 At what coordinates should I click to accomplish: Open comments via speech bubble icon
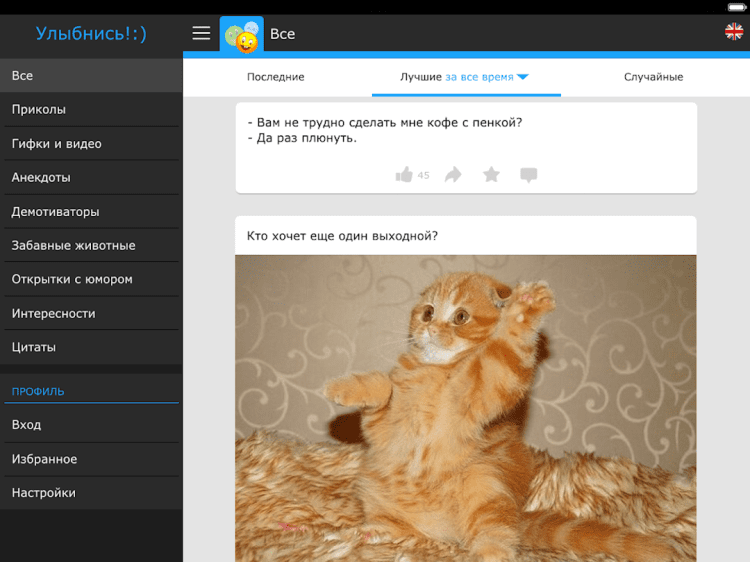[x=529, y=175]
